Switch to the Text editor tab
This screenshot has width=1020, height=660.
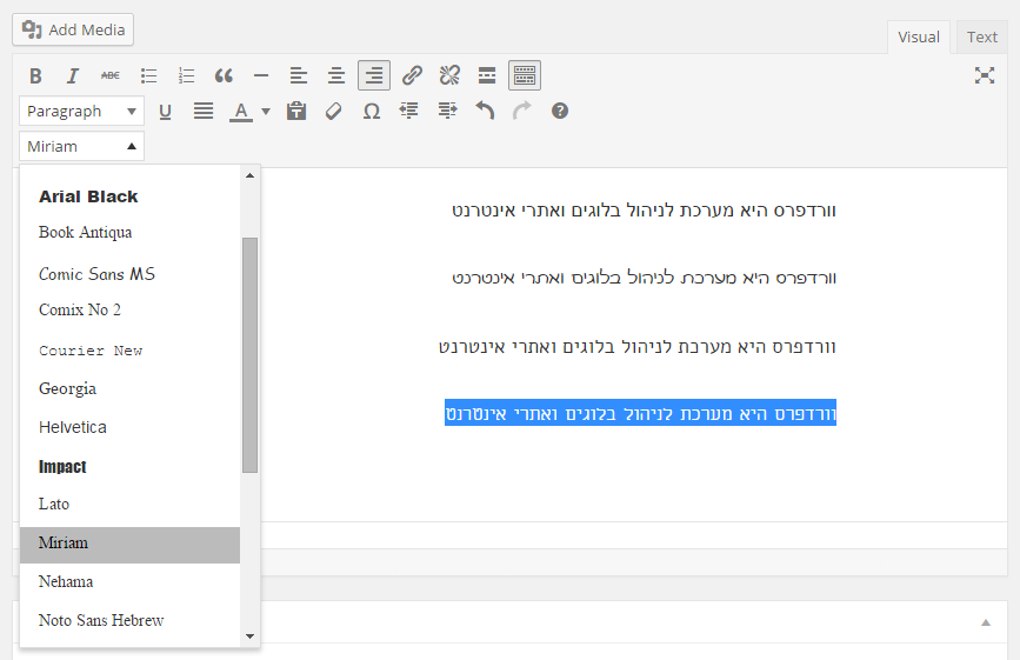(x=982, y=37)
